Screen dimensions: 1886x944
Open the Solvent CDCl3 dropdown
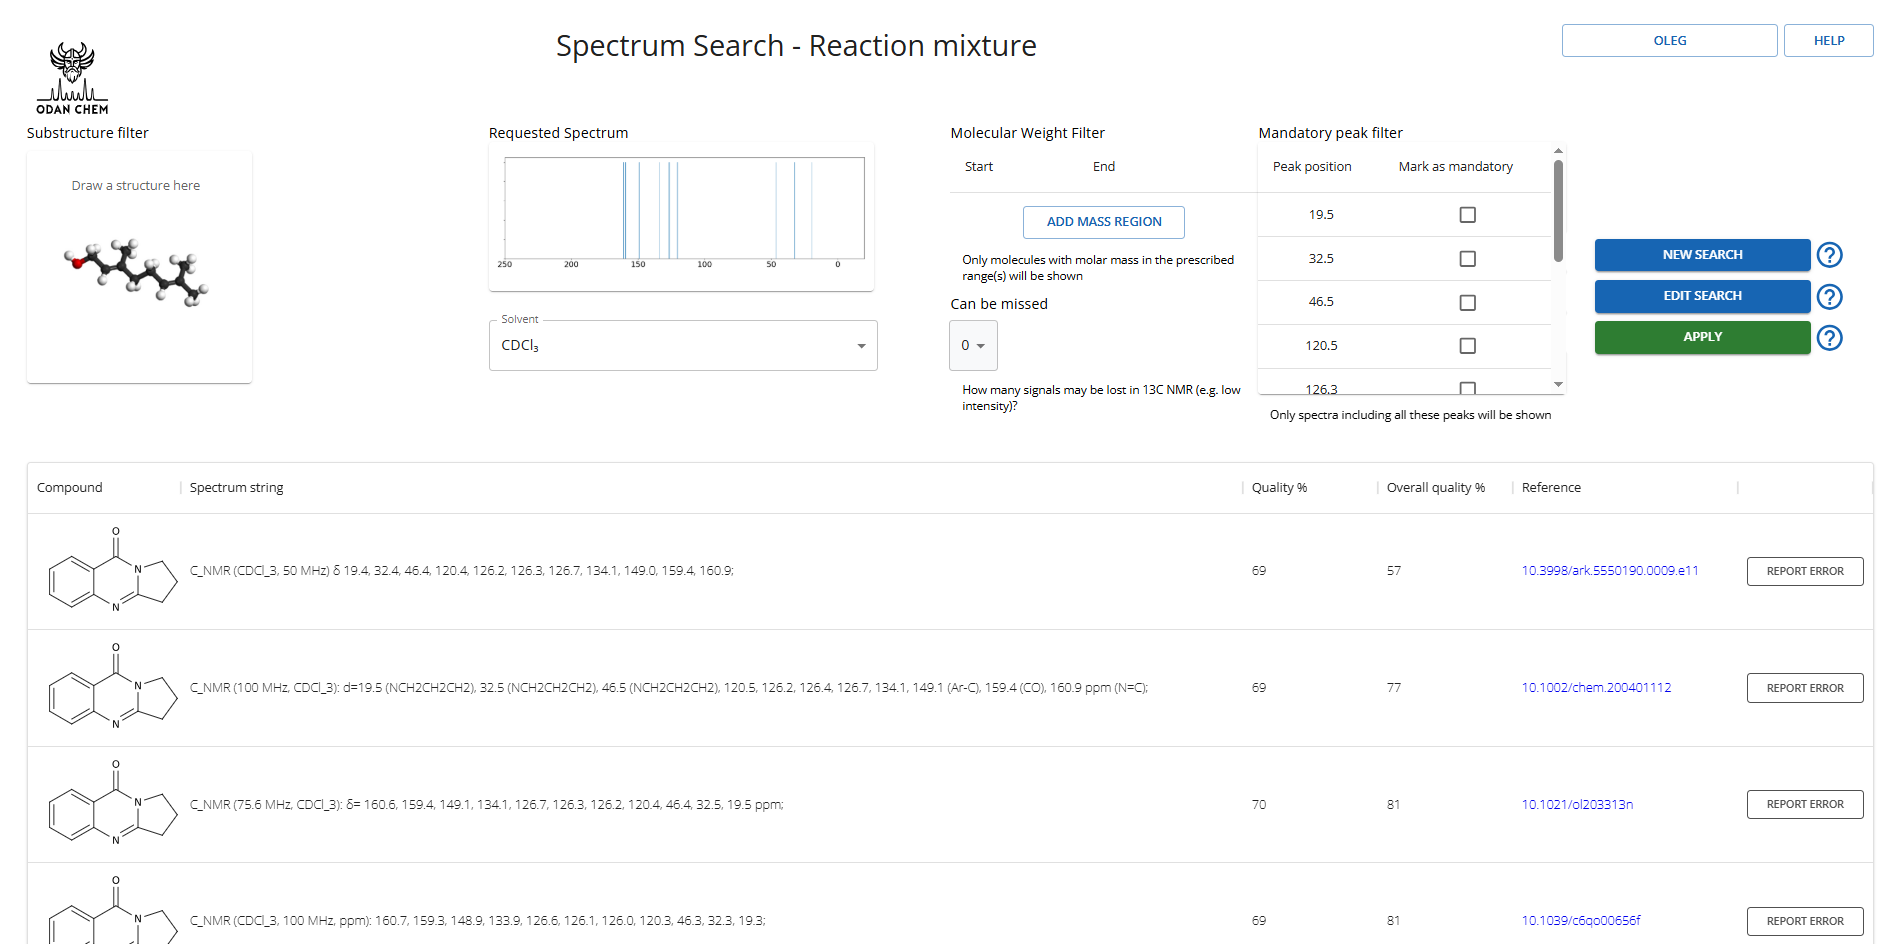(683, 346)
